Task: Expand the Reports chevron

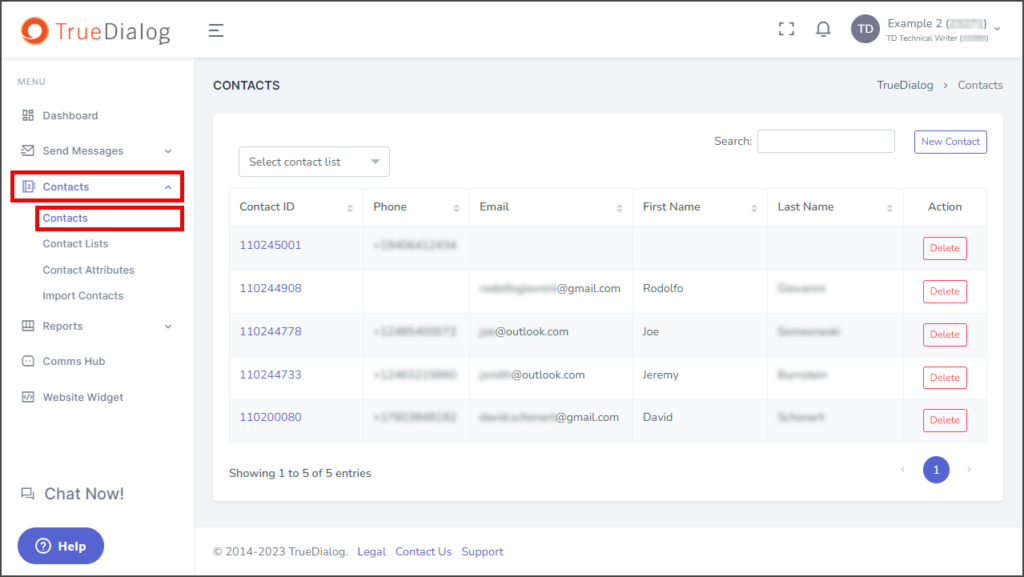Action: pos(168,326)
